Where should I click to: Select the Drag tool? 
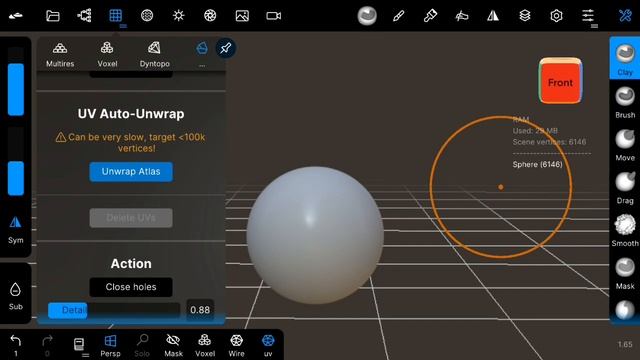pyautogui.click(x=625, y=188)
